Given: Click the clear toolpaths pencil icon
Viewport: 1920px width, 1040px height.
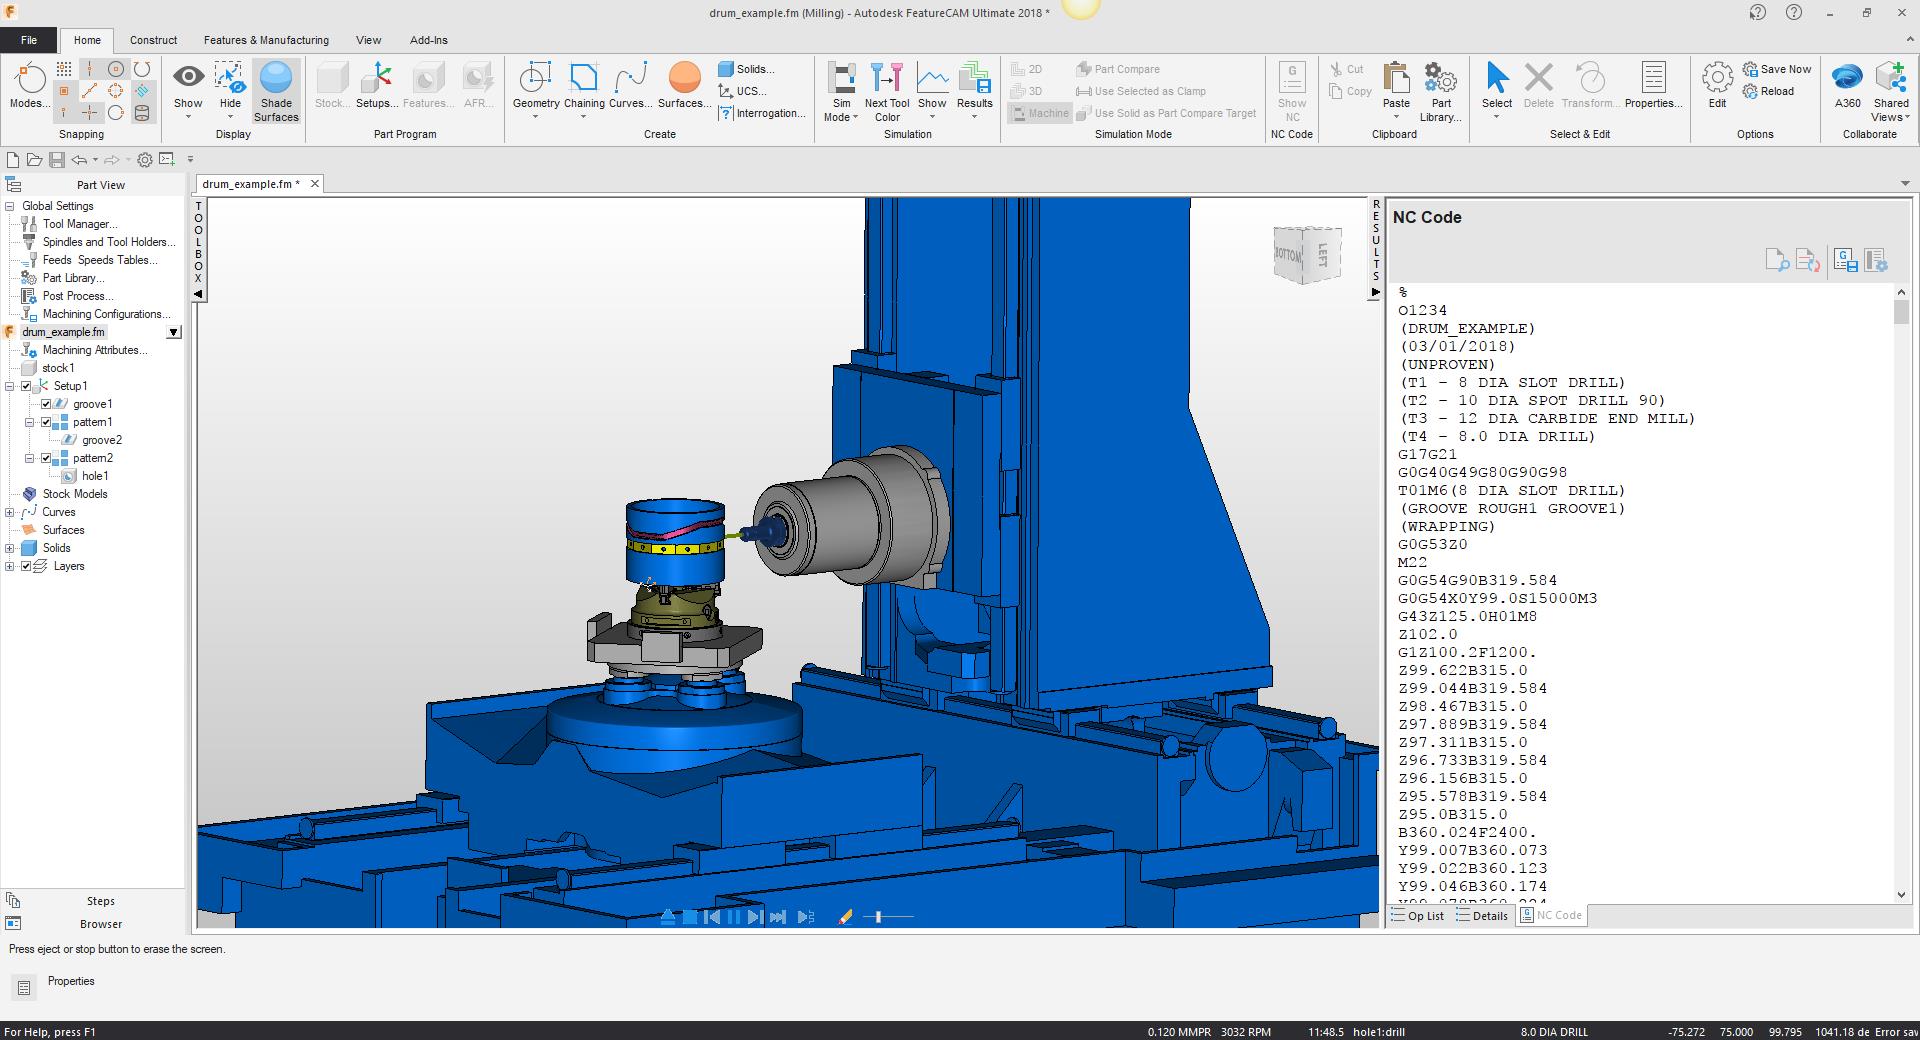Looking at the screenshot, I should (x=845, y=917).
